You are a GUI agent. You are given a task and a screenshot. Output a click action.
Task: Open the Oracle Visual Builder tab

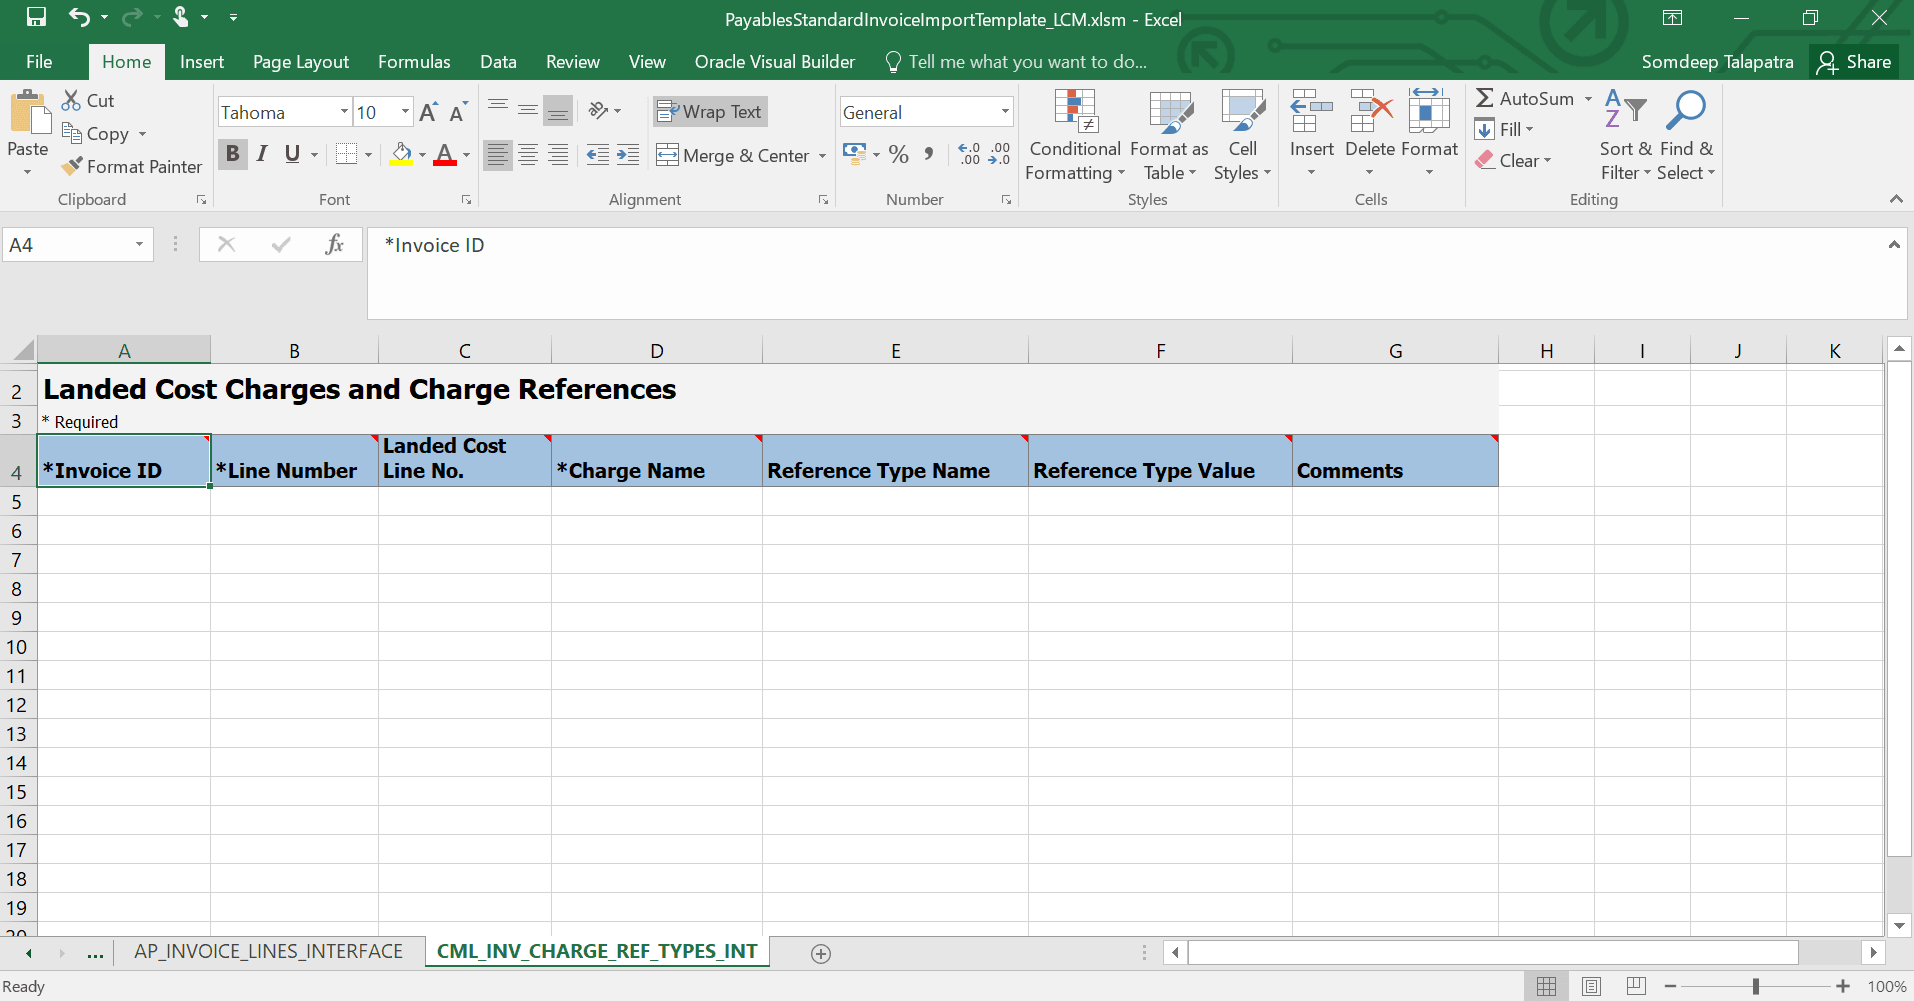point(775,62)
